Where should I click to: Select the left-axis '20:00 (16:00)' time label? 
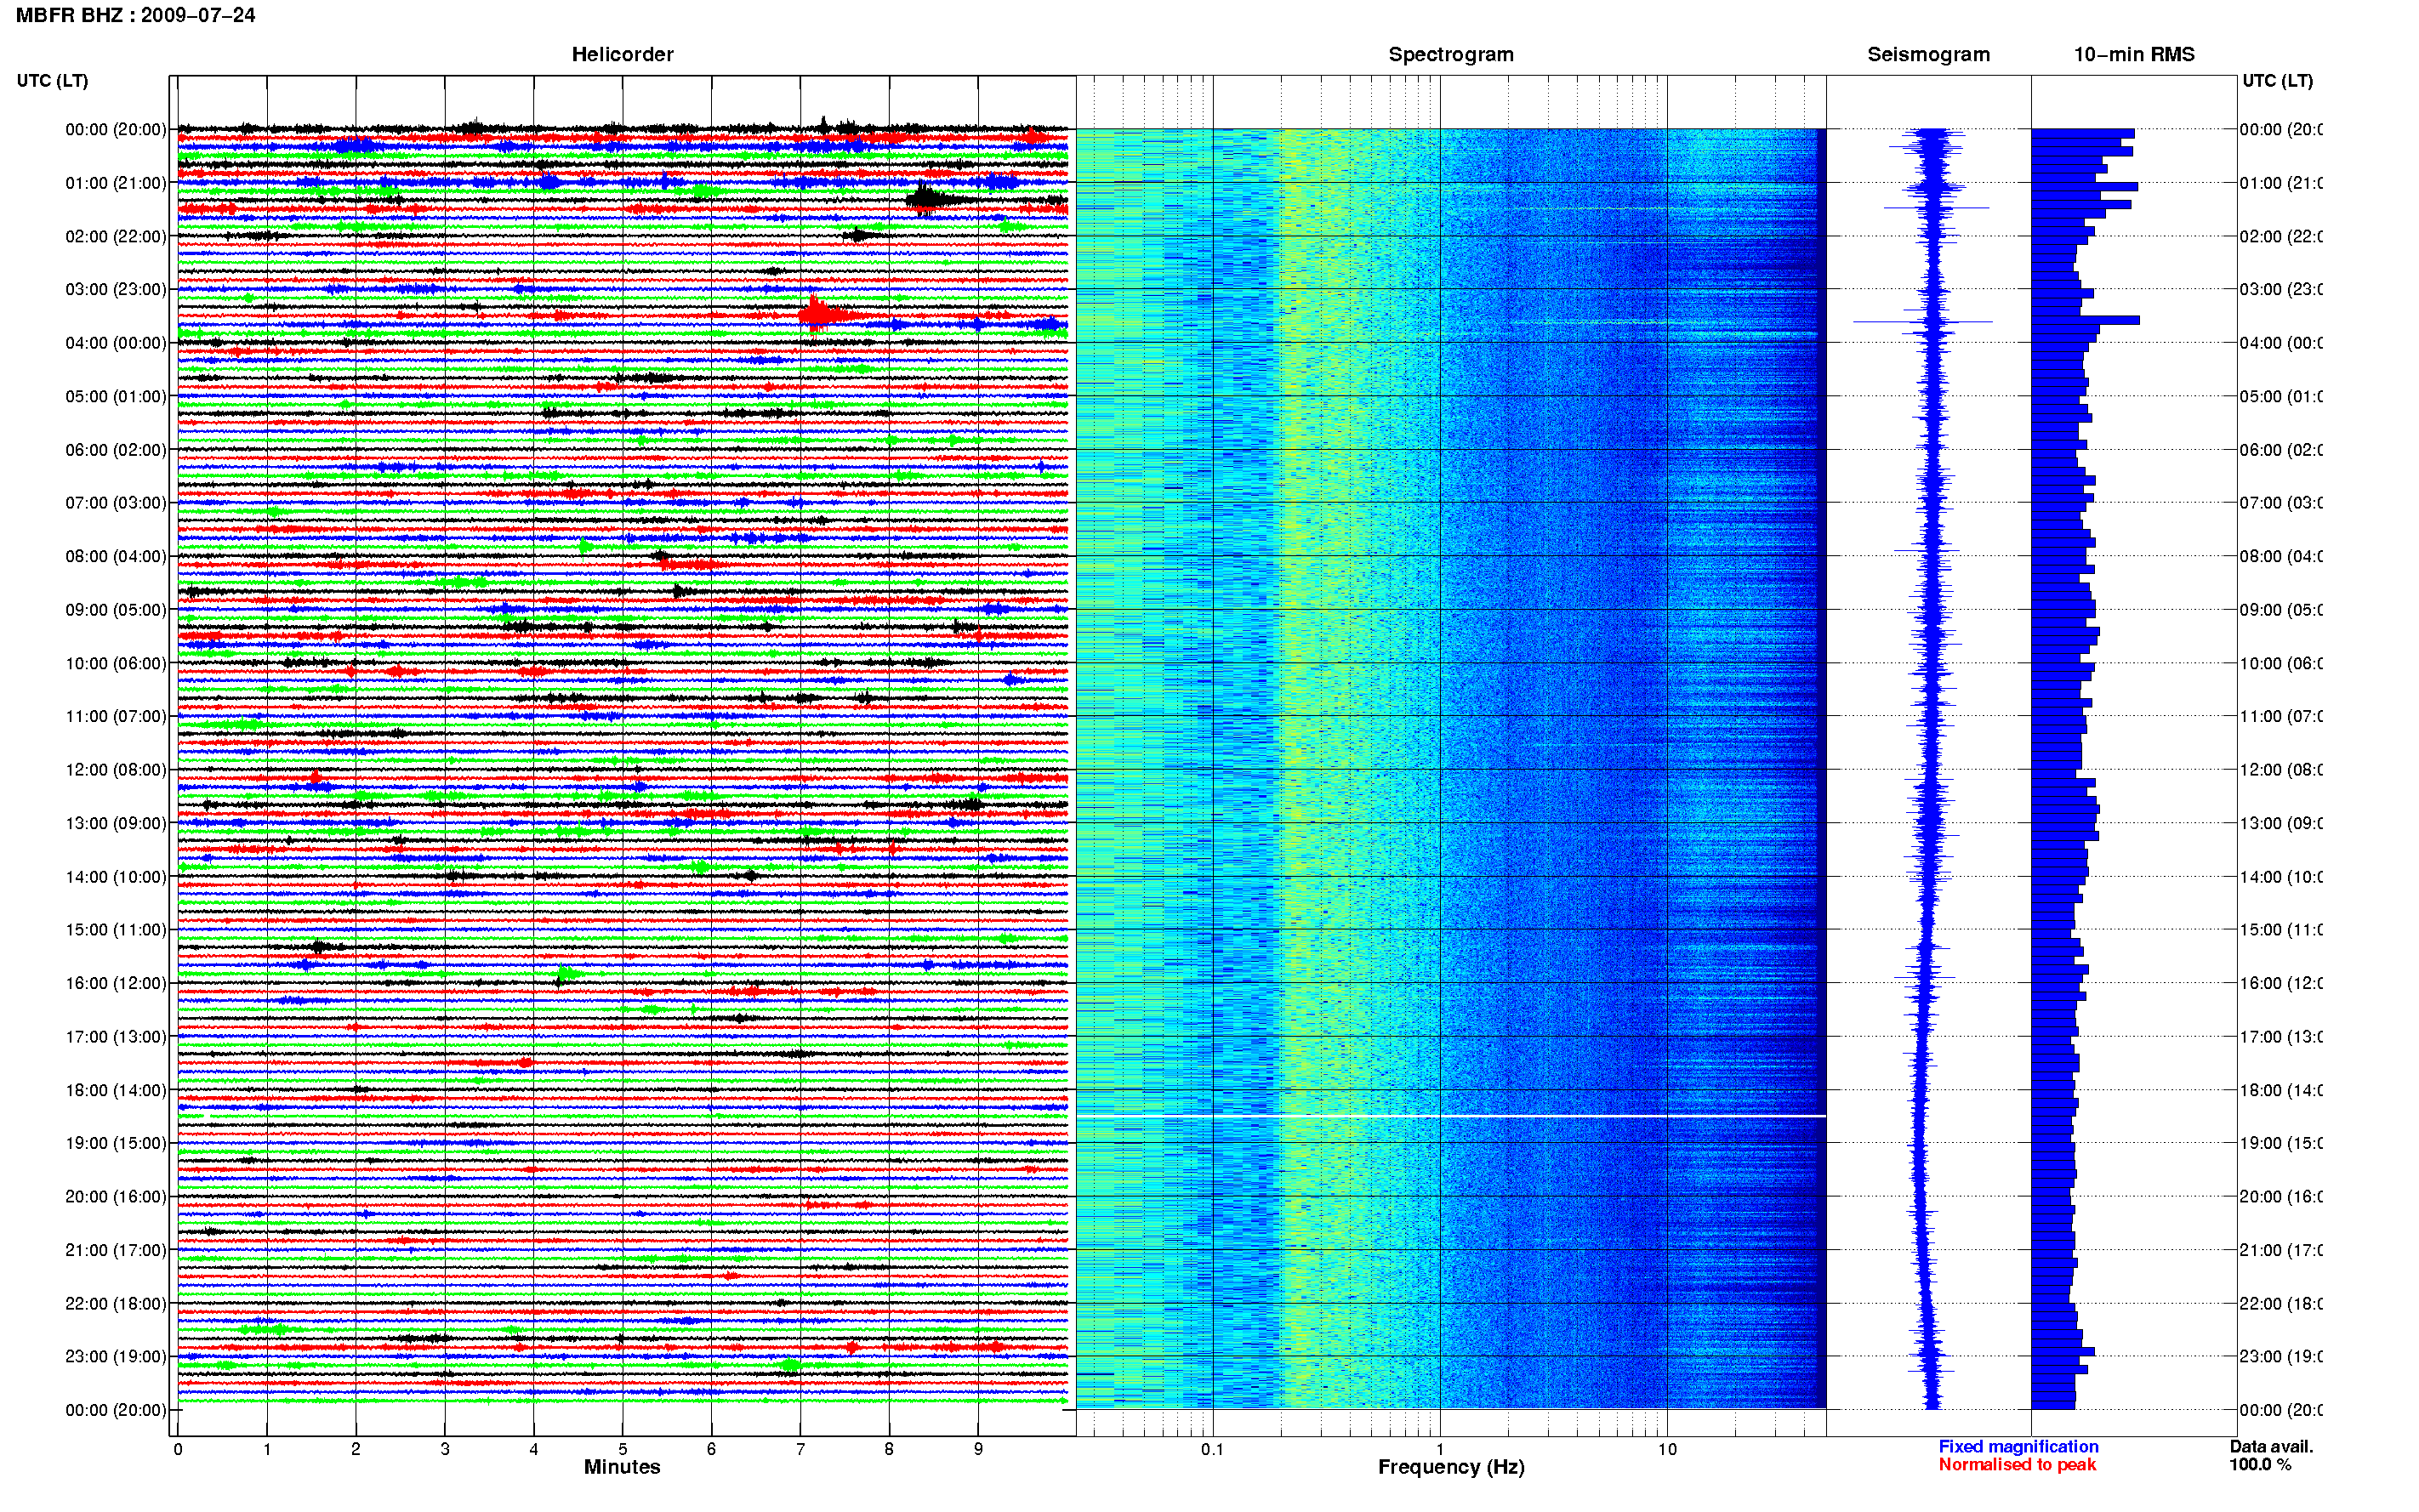116,1196
